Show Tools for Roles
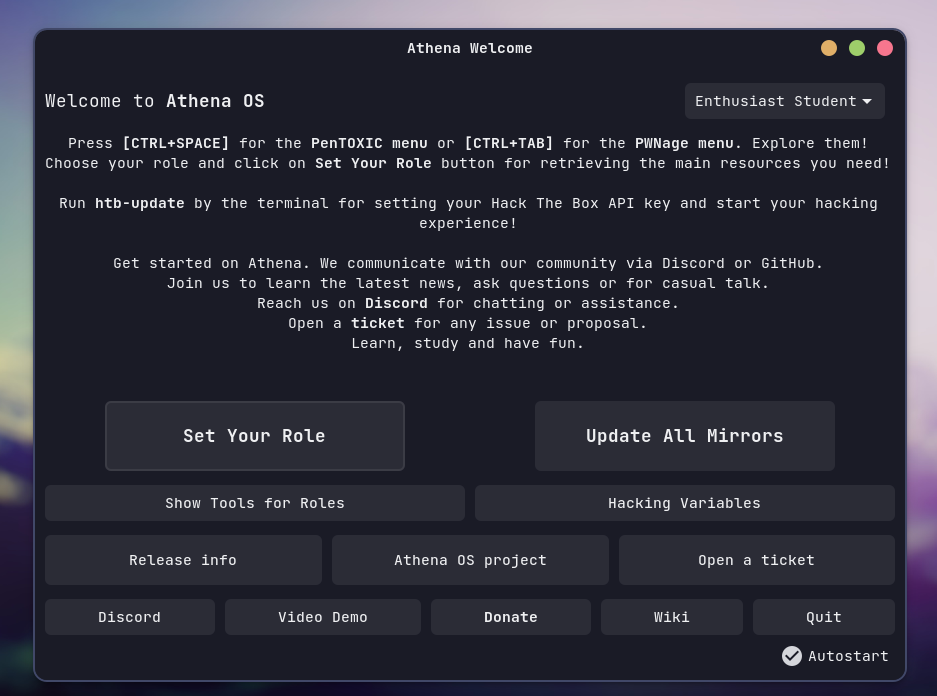 254,503
